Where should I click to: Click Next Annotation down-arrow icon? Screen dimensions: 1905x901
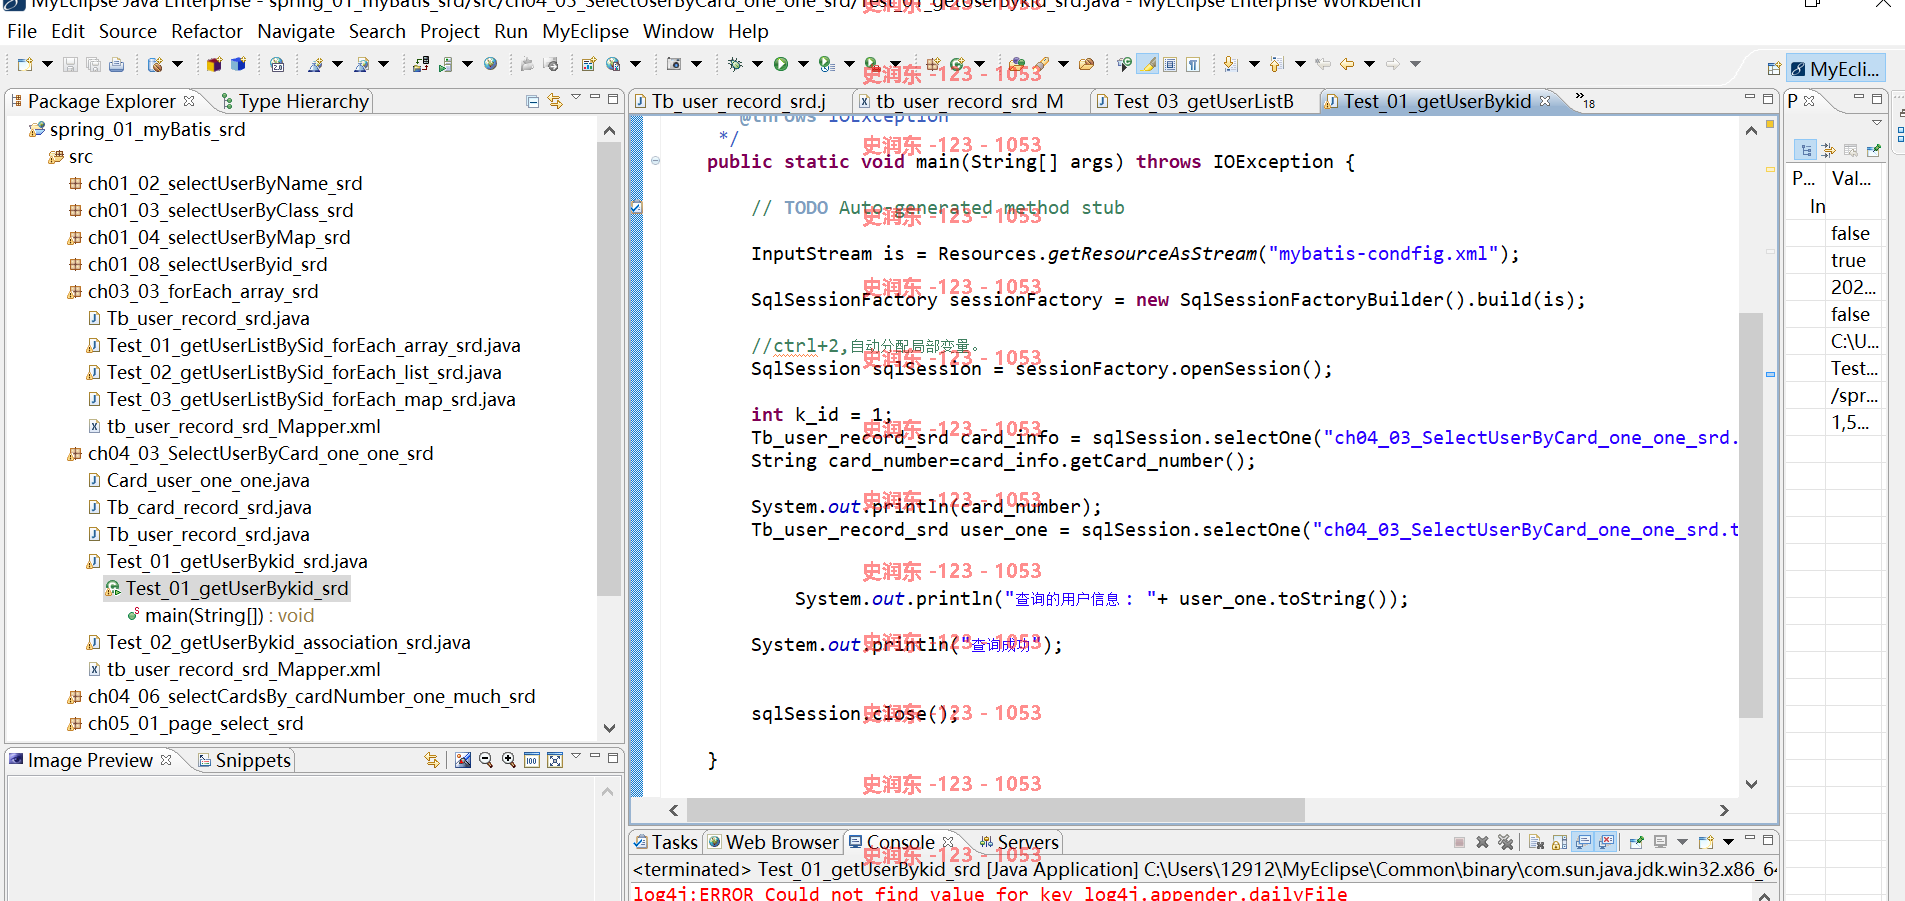tap(1231, 64)
